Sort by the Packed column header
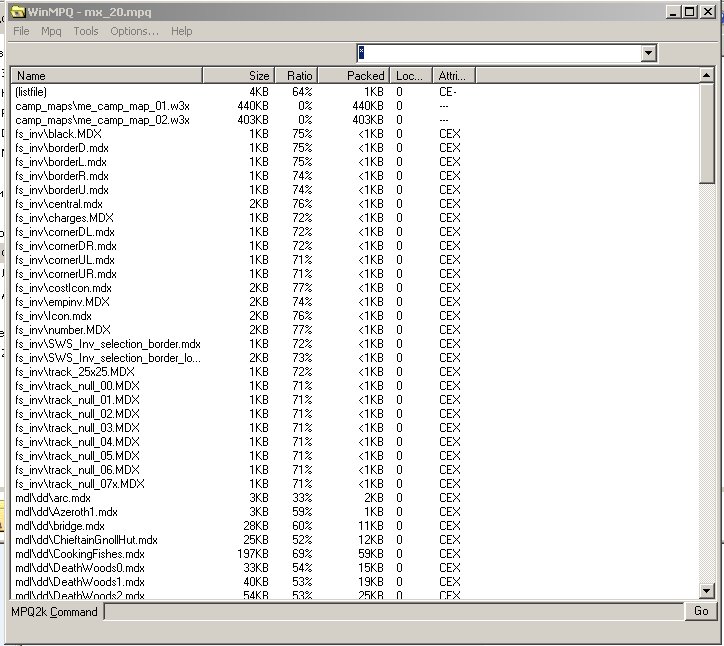The width and height of the screenshot is (724, 646). point(354,75)
